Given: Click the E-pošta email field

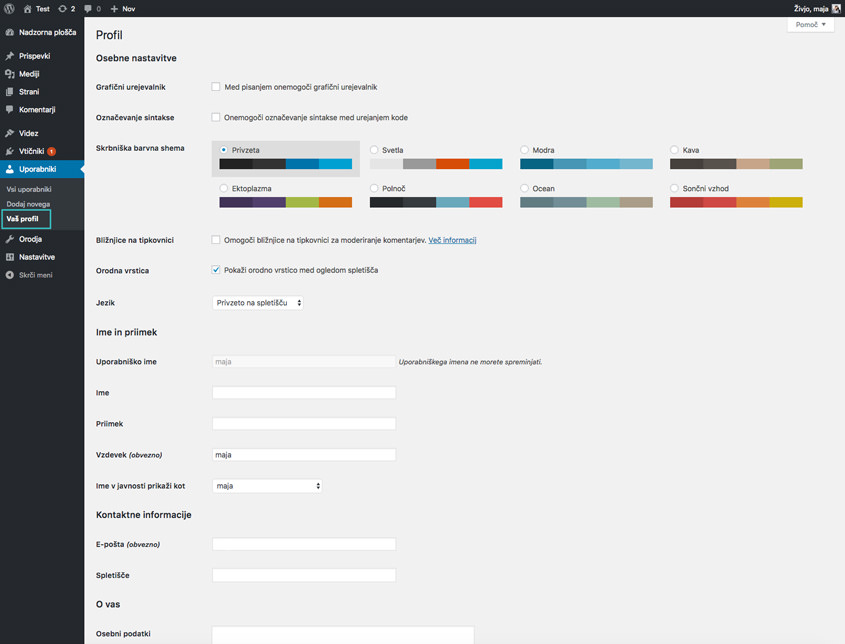Looking at the screenshot, I should click(x=304, y=544).
